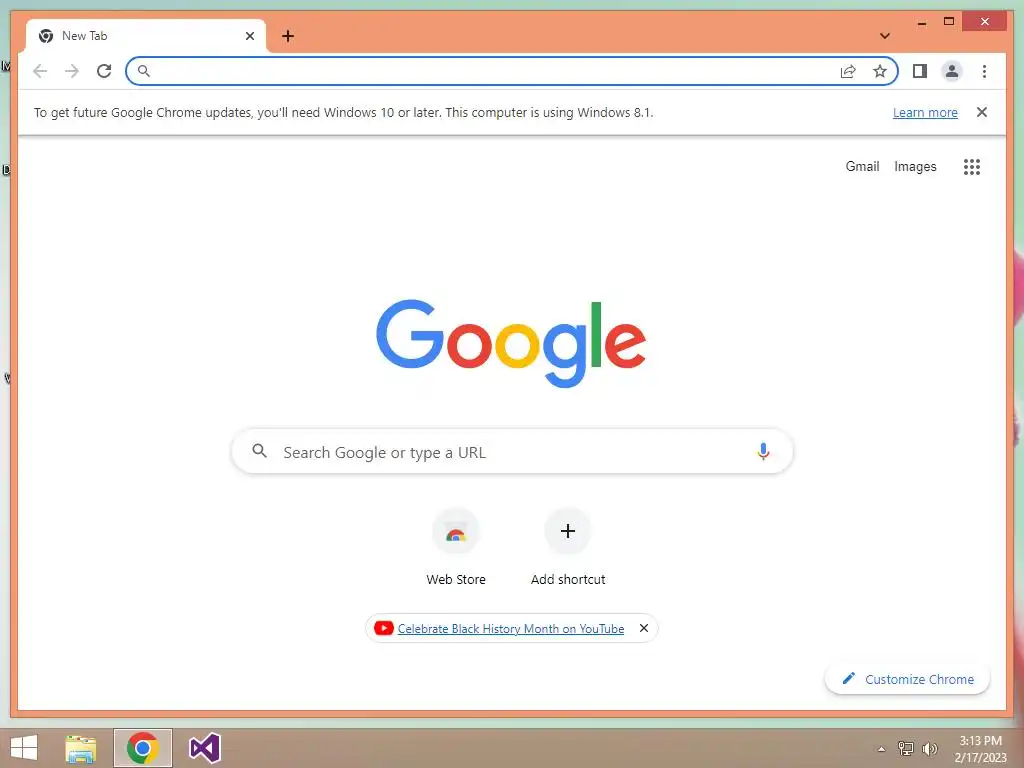
Task: Open a new tab with plus button
Action: (x=287, y=36)
